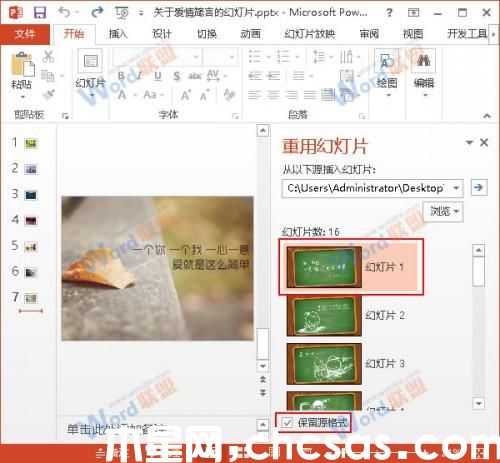
Task: Click the Previous Slide double arrow
Action: [263, 379]
